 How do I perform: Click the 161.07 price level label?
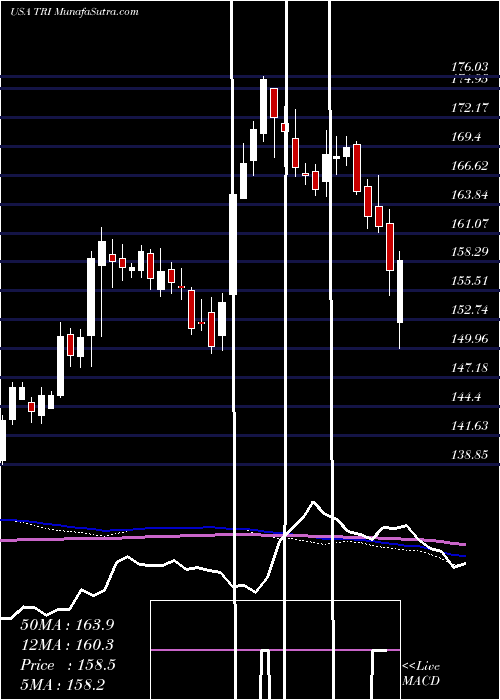coord(469,223)
